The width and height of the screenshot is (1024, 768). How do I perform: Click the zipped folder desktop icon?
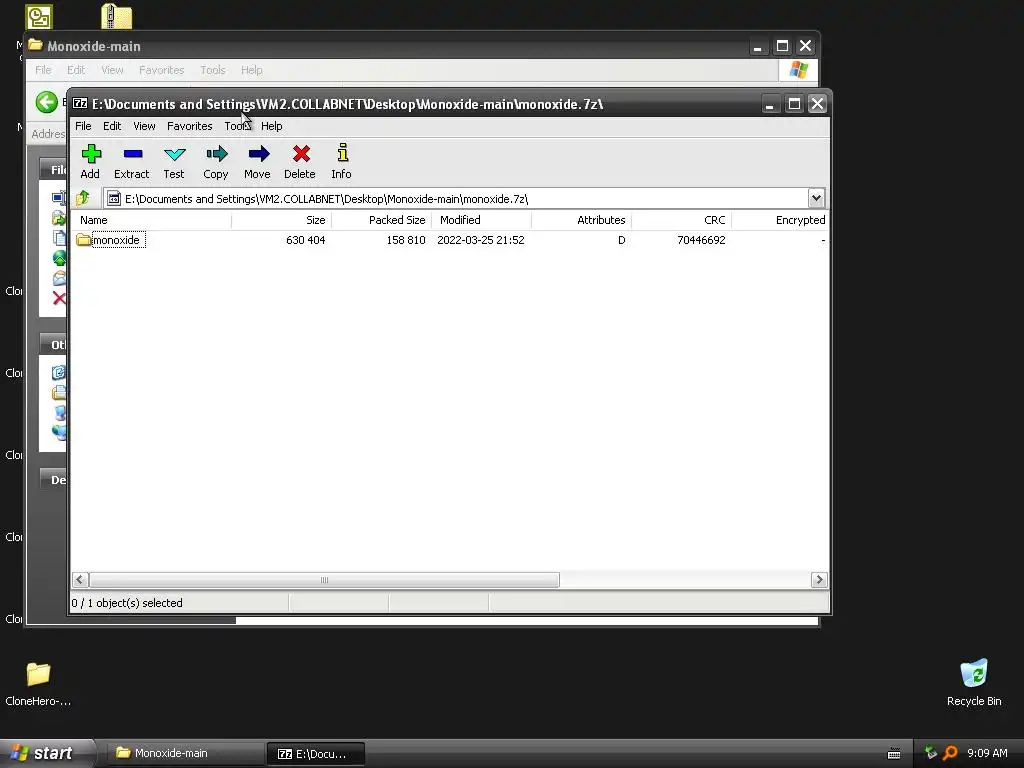(x=116, y=16)
